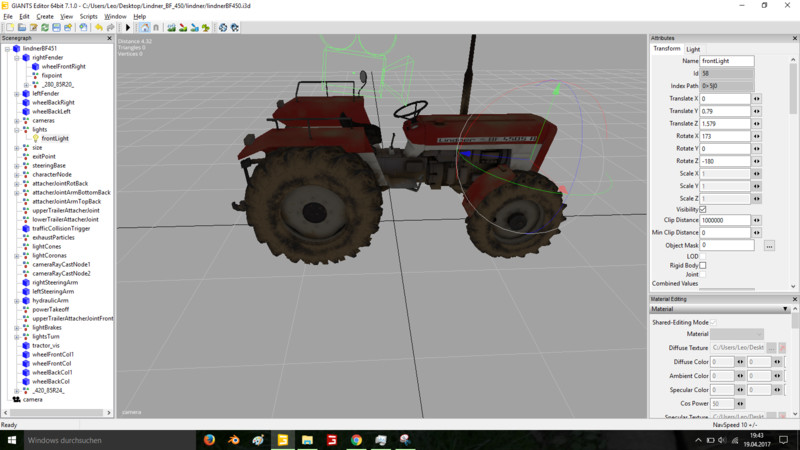Enable the Rigid Body checkbox
The height and width of the screenshot is (450, 800).
702,265
